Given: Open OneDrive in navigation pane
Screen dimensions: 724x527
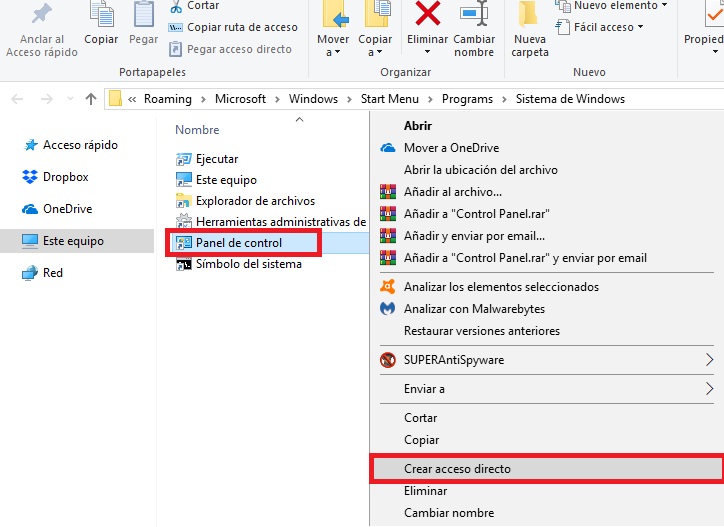Looking at the screenshot, I should tap(67, 209).
